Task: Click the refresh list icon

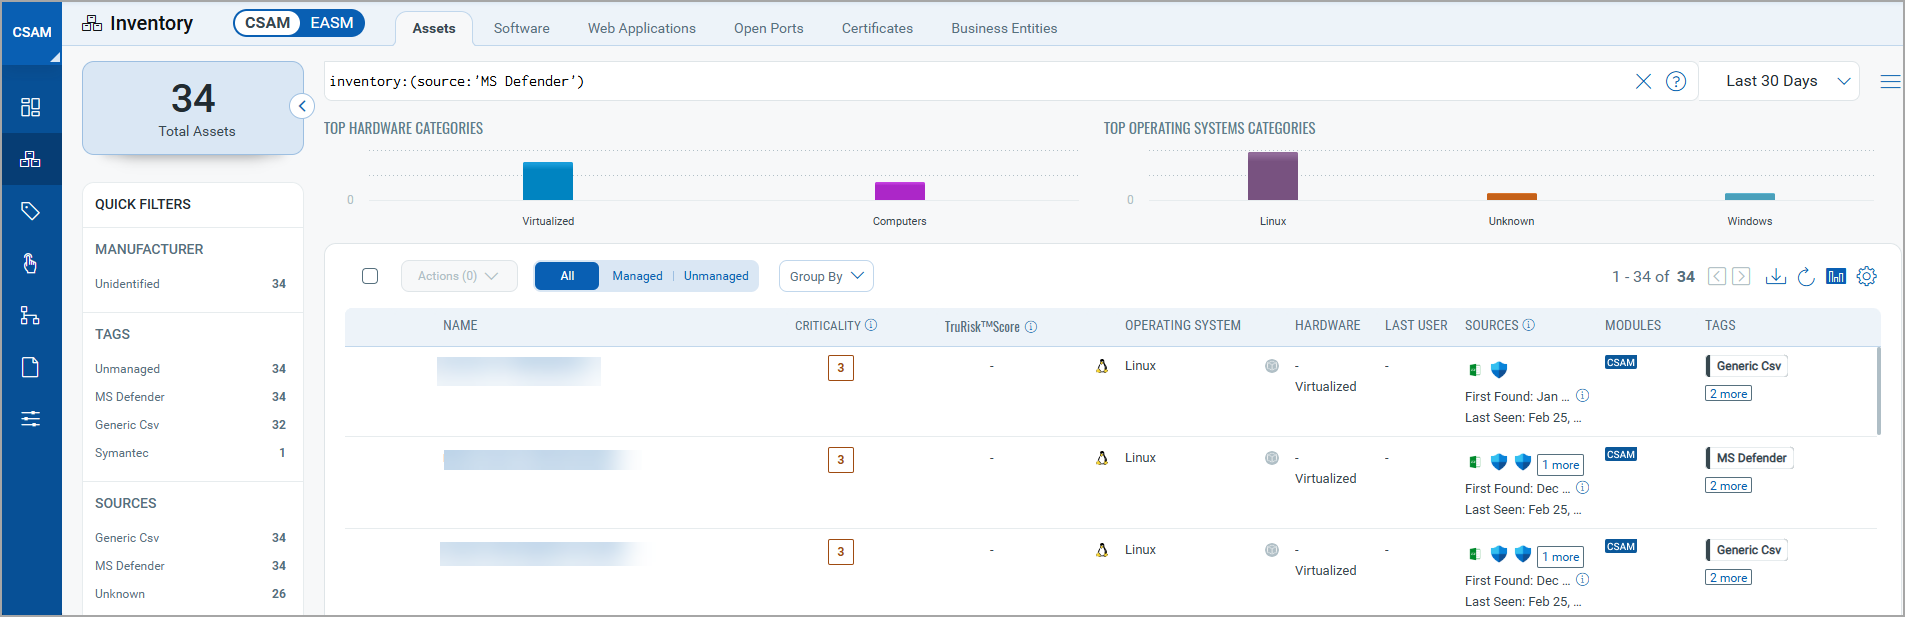Action: [1805, 277]
